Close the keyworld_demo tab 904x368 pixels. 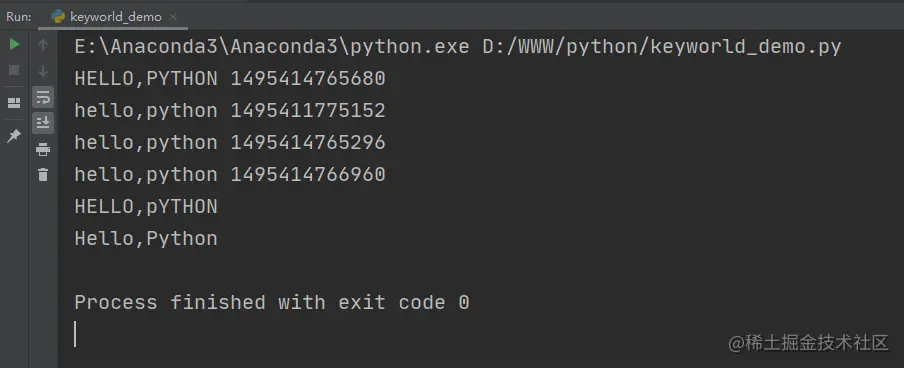(x=172, y=17)
